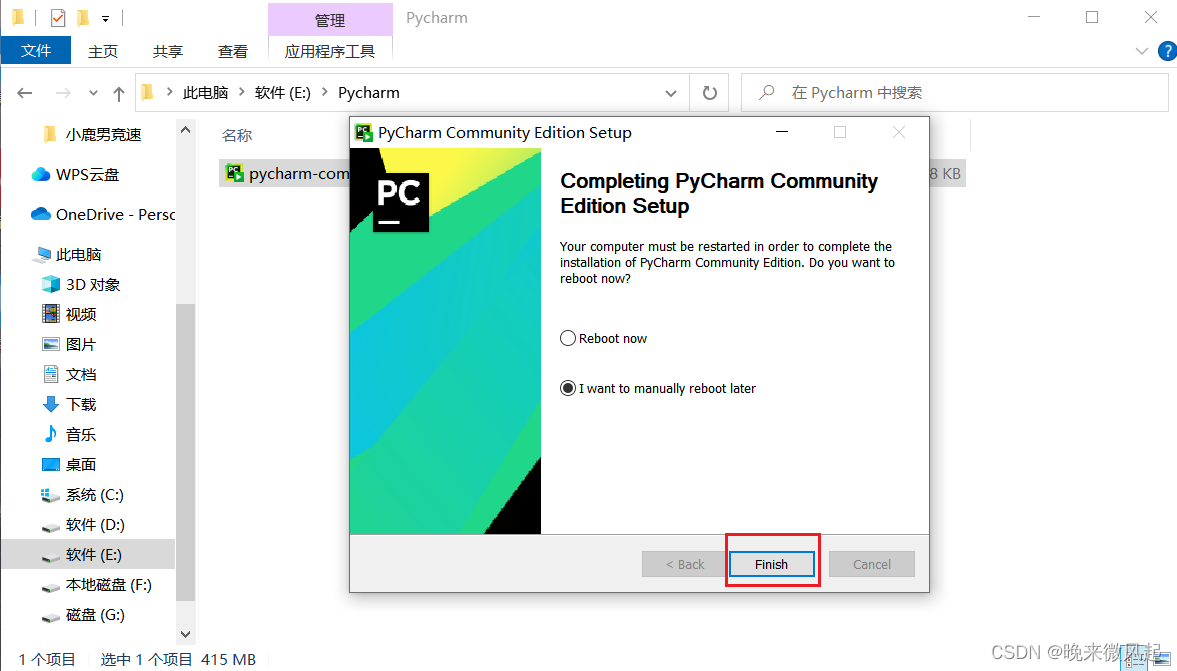Select 磁盘 (G:) drive

95,615
